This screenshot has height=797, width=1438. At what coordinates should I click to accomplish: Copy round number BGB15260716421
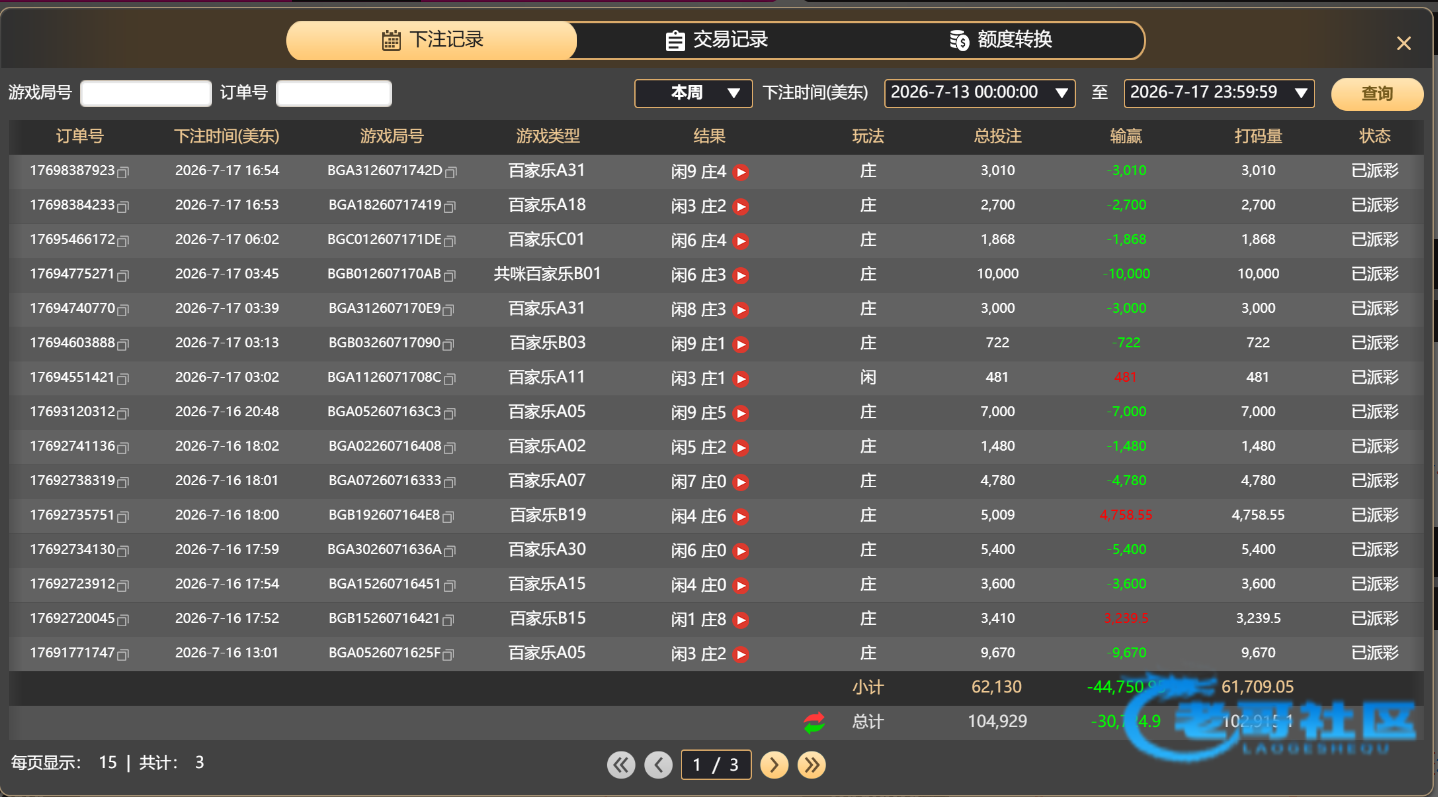[448, 621]
